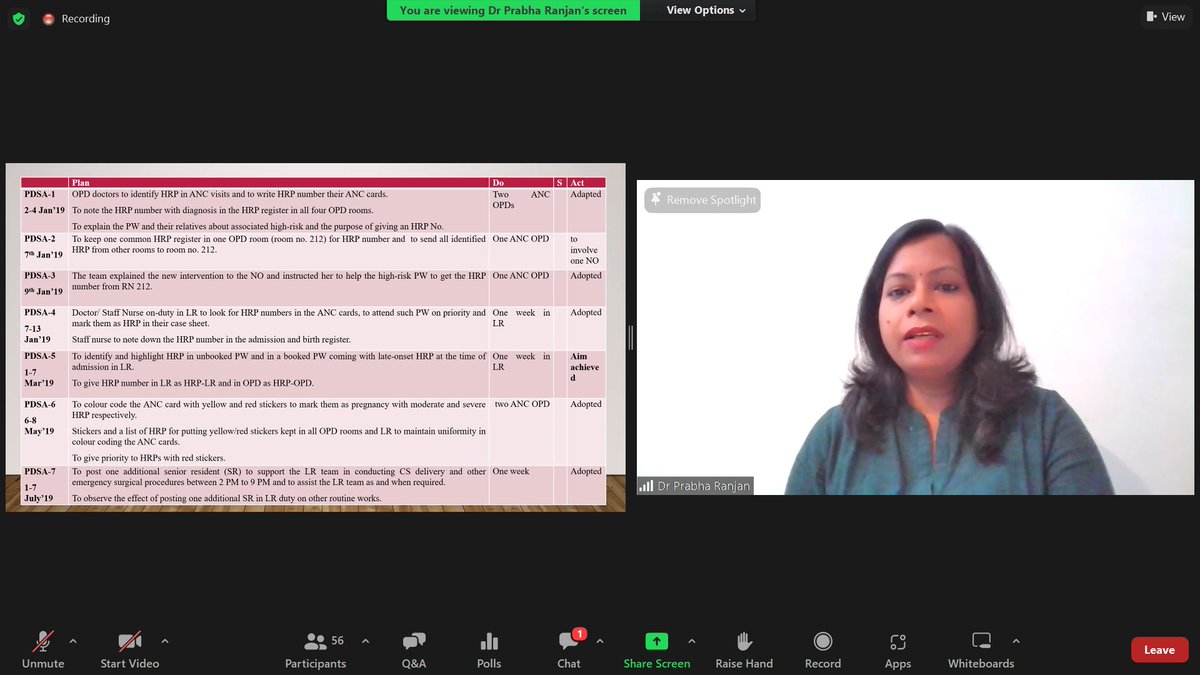Click the red Recording indicator
Image resolution: width=1200 pixels, height=675 pixels.
click(x=76, y=18)
